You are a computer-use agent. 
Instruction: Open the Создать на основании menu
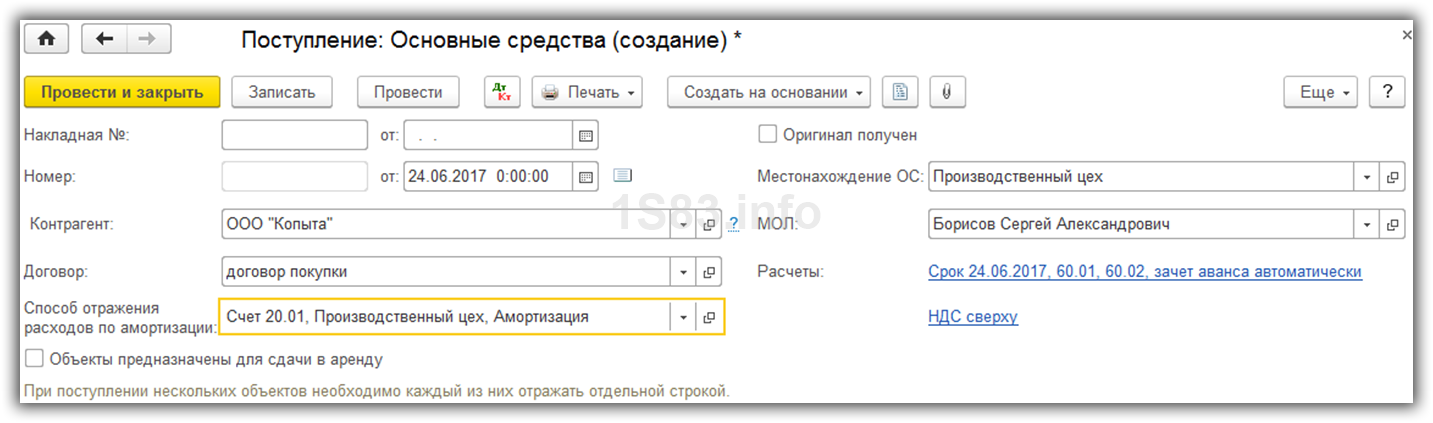768,92
